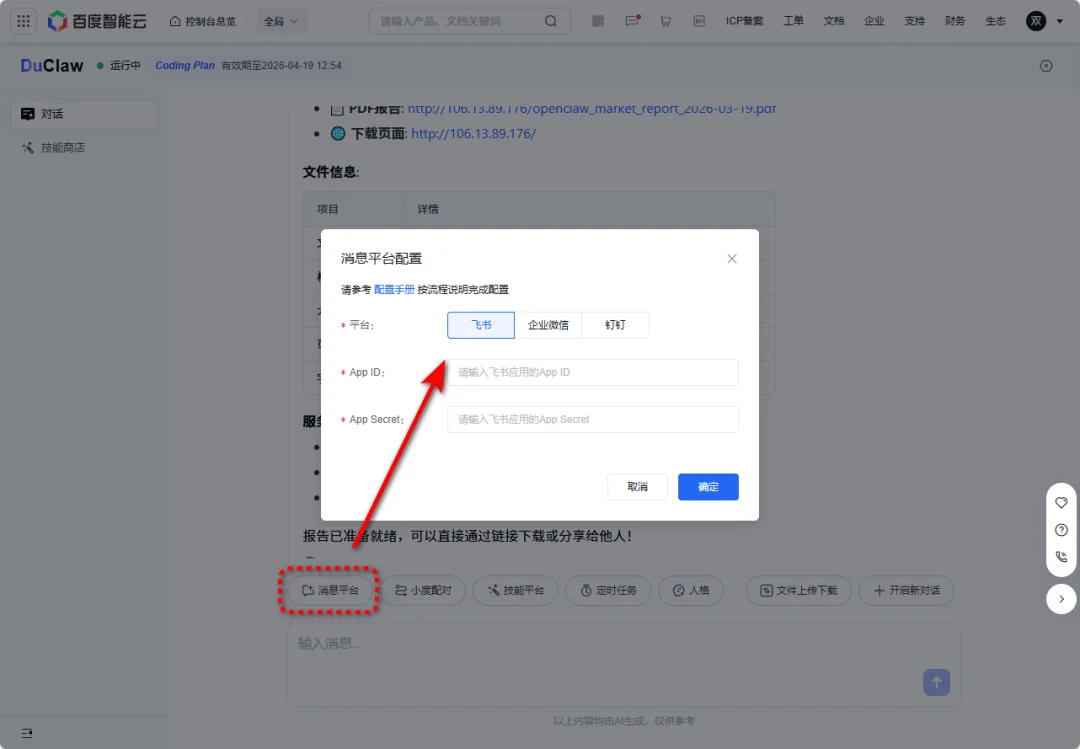Viewport: 1080px width, 749px height.
Task: Open 技能商店 in the sidebar
Action: pyautogui.click(x=62, y=148)
